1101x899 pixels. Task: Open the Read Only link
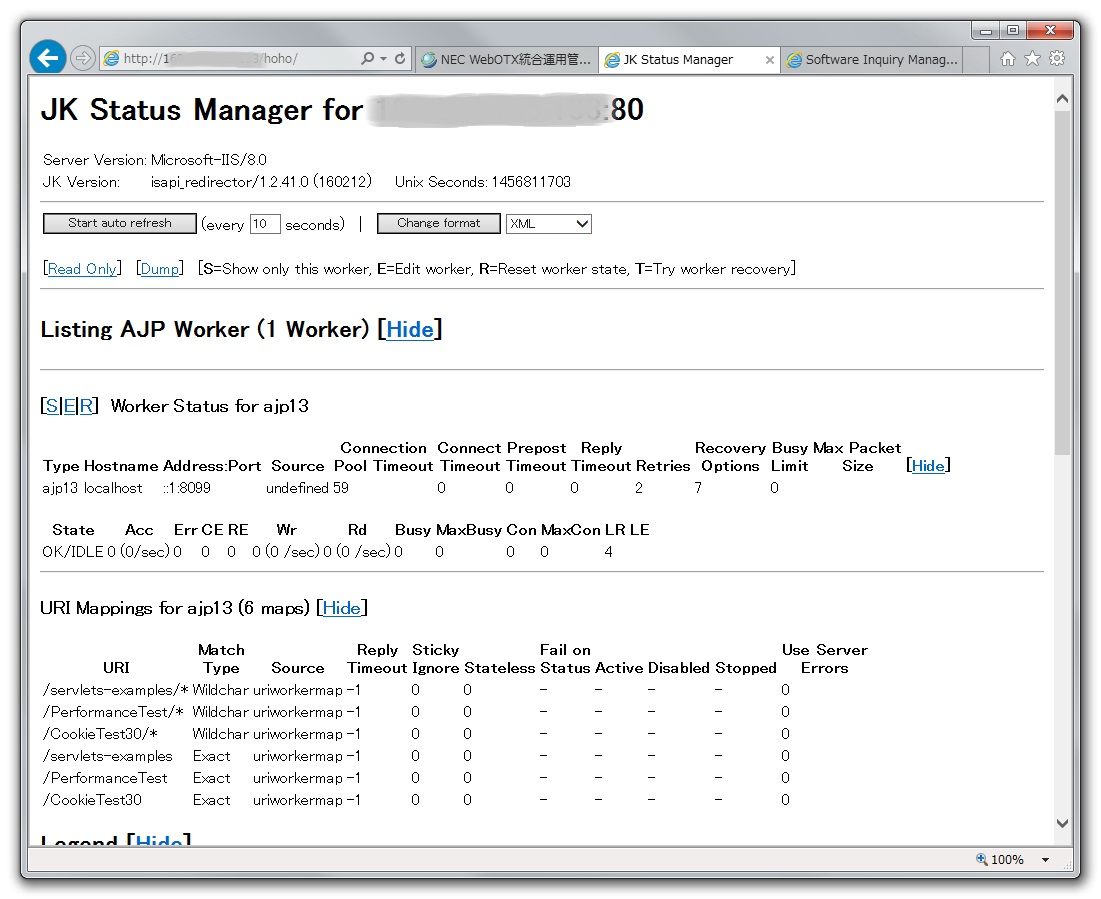(82, 269)
